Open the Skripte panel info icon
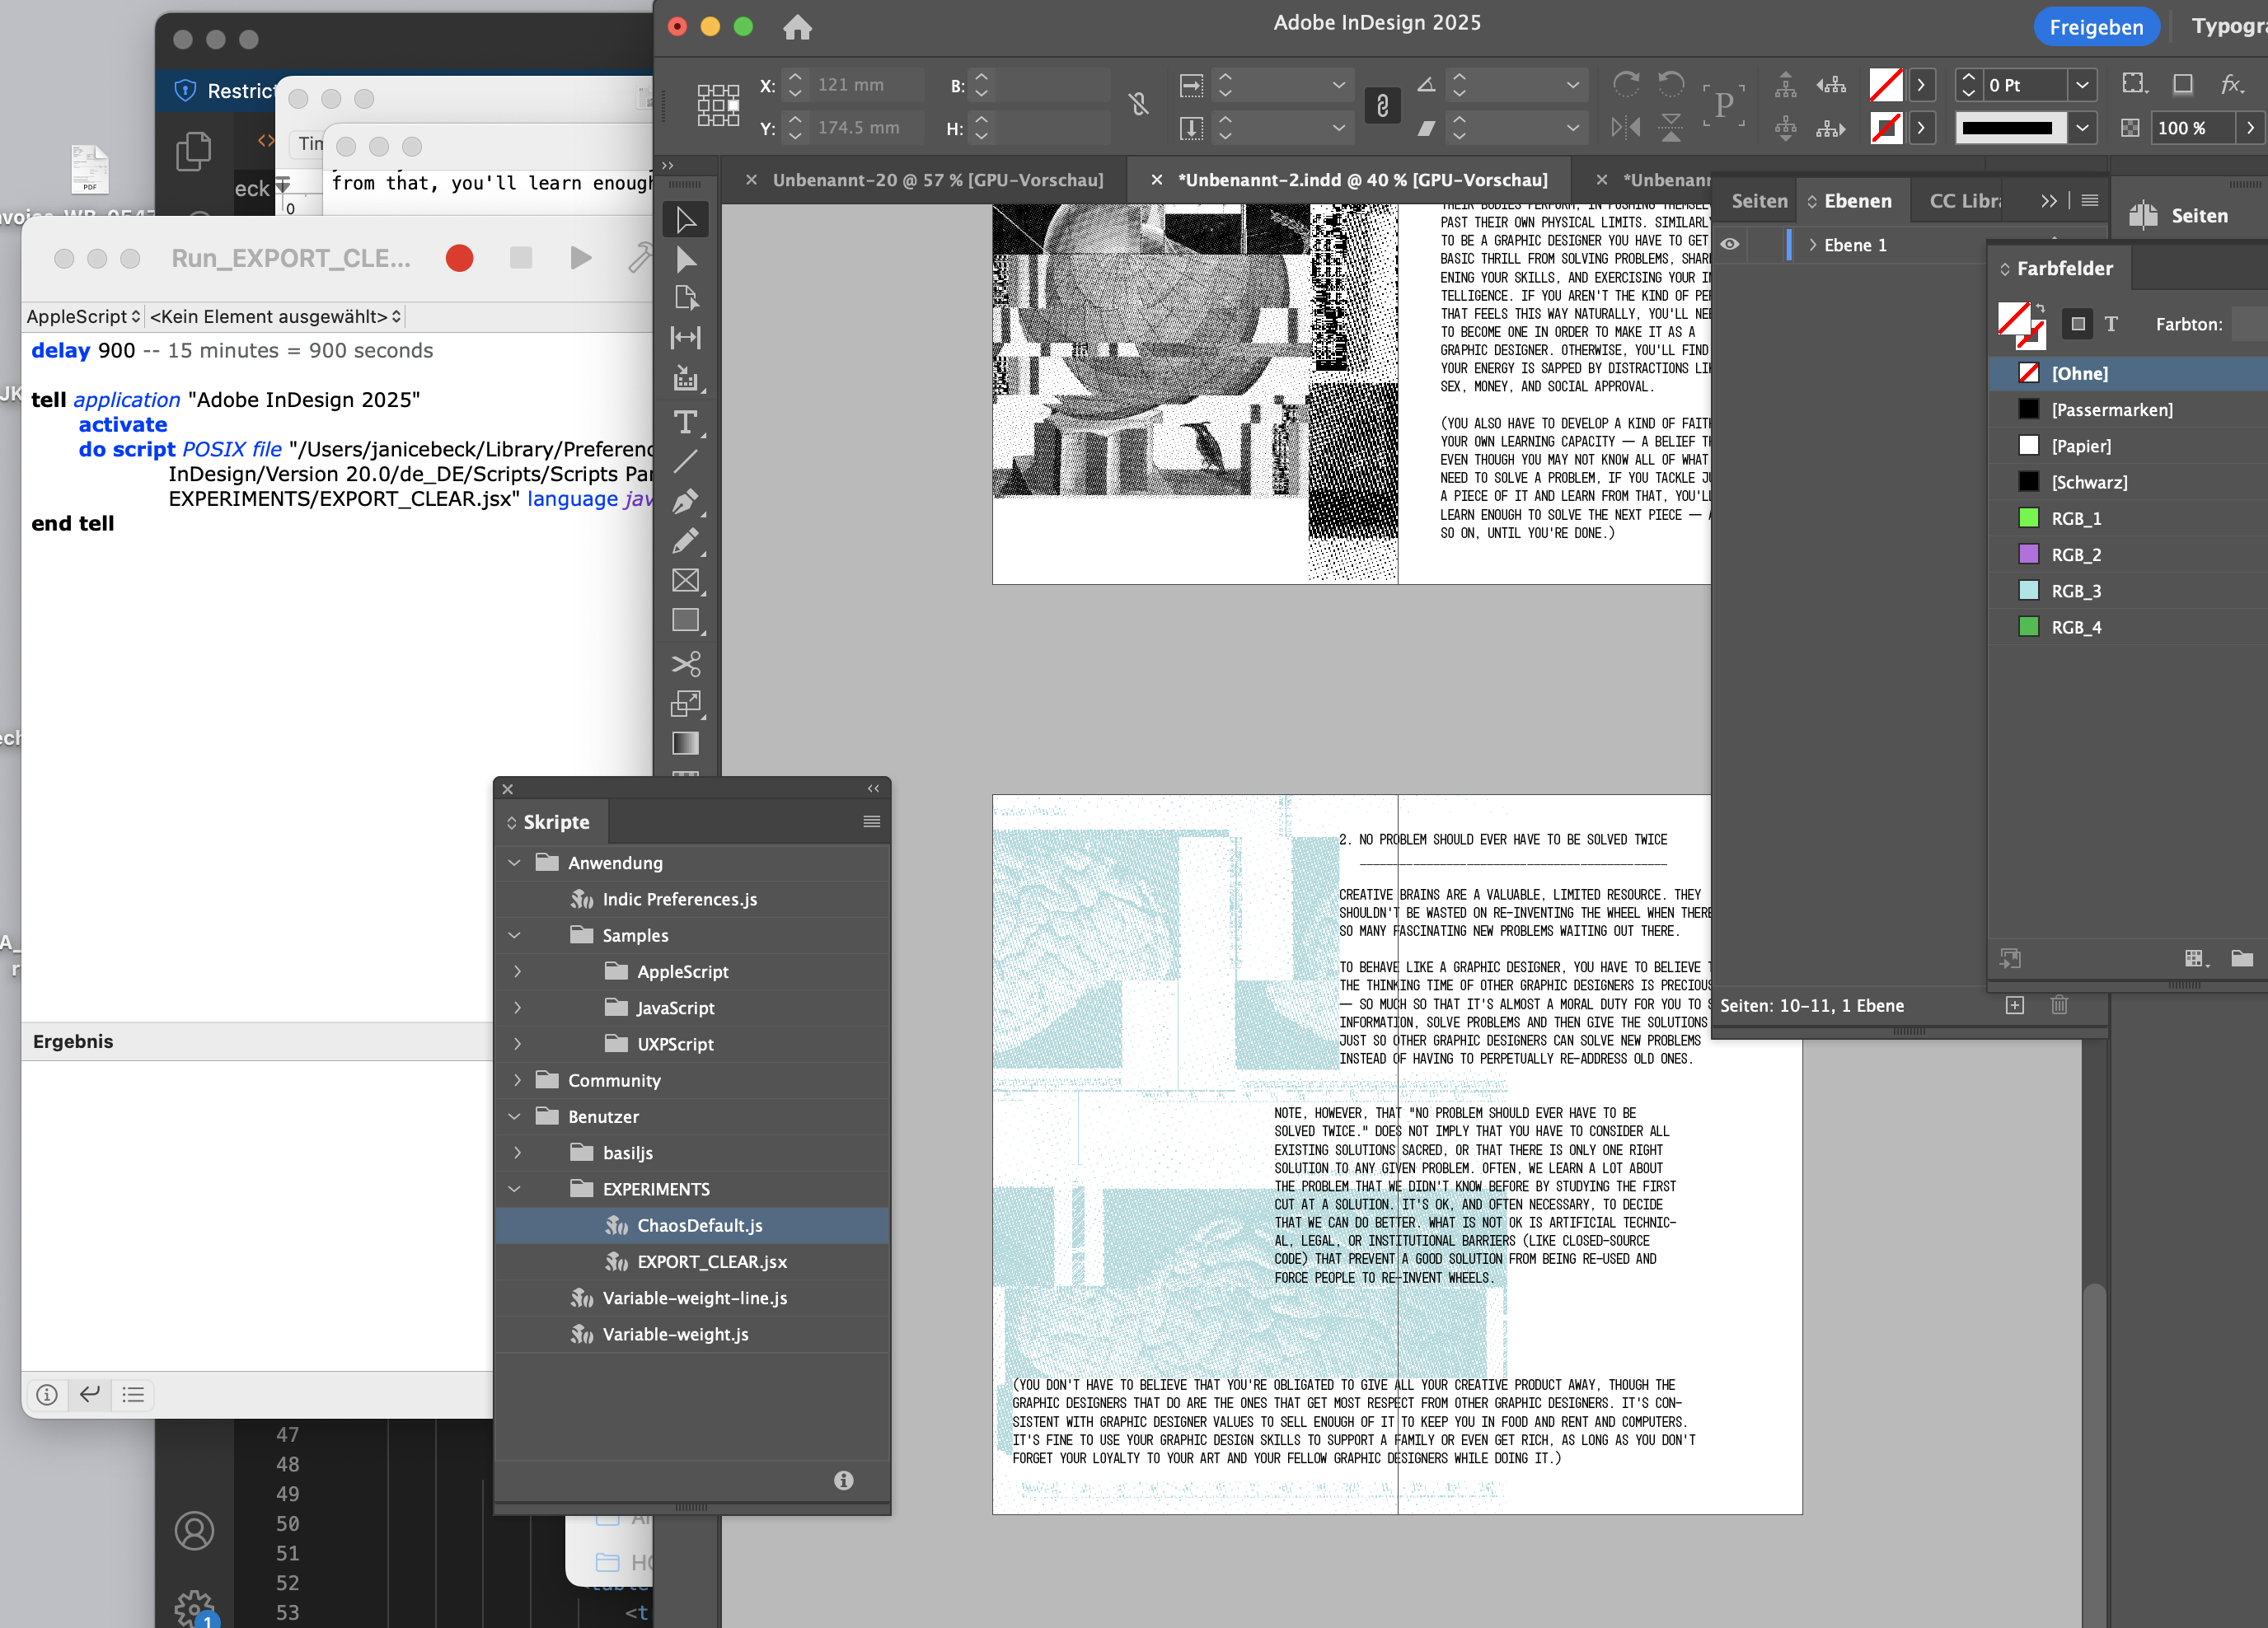 (843, 1480)
